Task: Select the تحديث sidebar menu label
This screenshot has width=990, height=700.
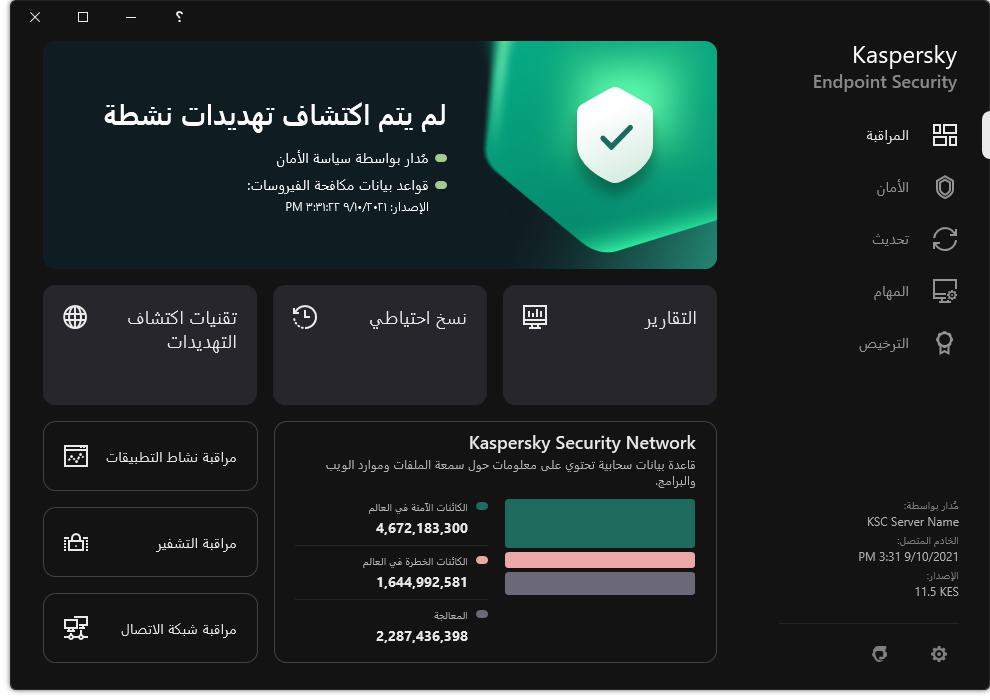Action: coord(891,239)
